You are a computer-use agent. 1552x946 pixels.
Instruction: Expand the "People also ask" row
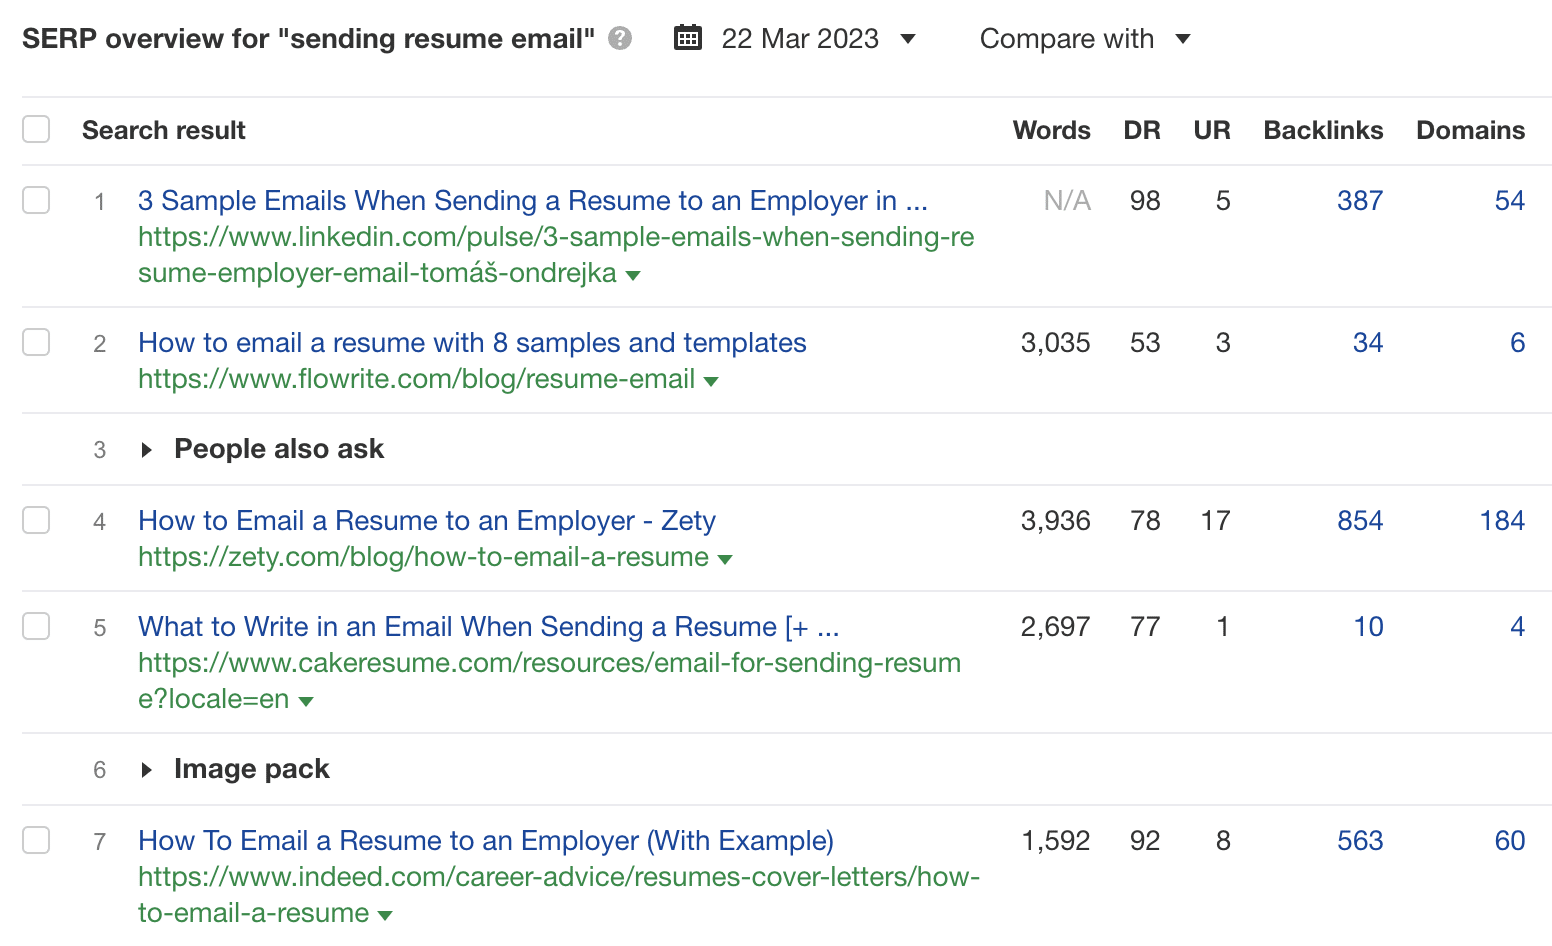[147, 449]
